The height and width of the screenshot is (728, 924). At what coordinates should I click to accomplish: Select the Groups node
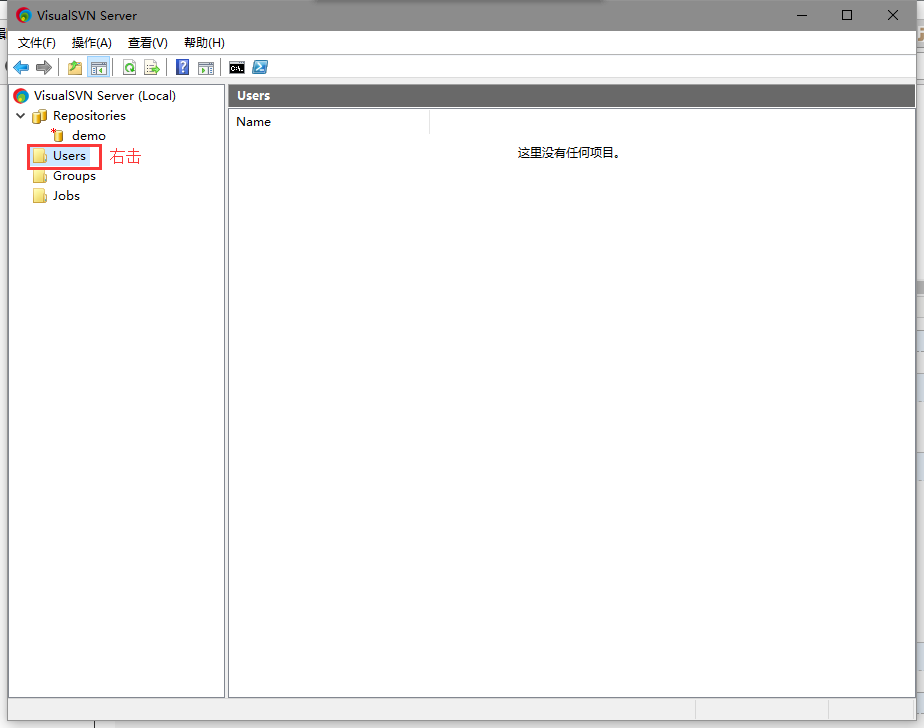tap(74, 176)
